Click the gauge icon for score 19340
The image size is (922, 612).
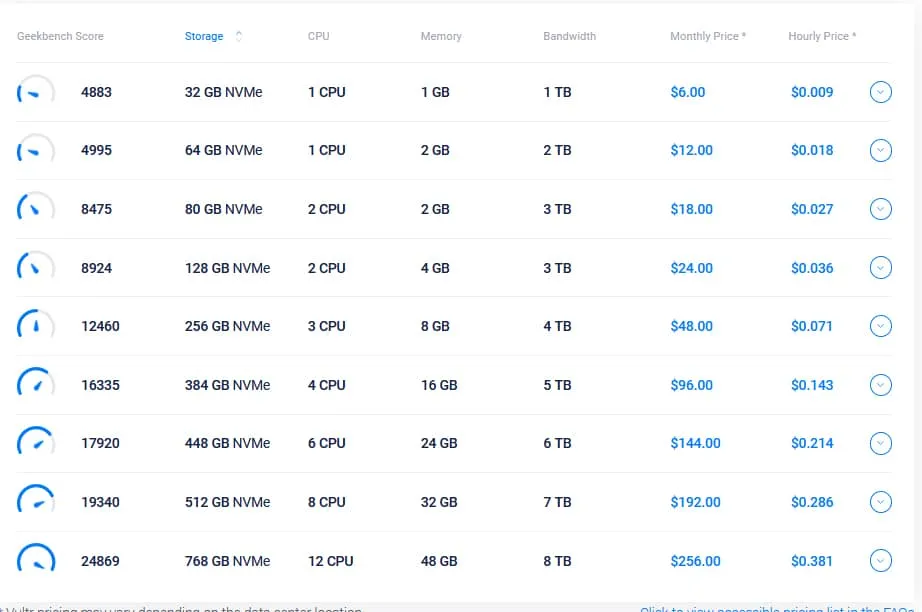(36, 502)
